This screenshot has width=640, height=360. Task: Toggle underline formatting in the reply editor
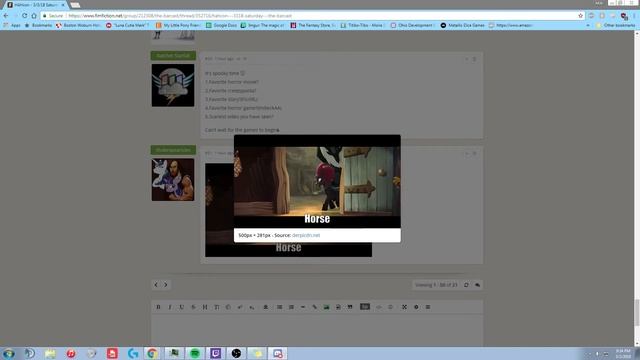[182, 307]
